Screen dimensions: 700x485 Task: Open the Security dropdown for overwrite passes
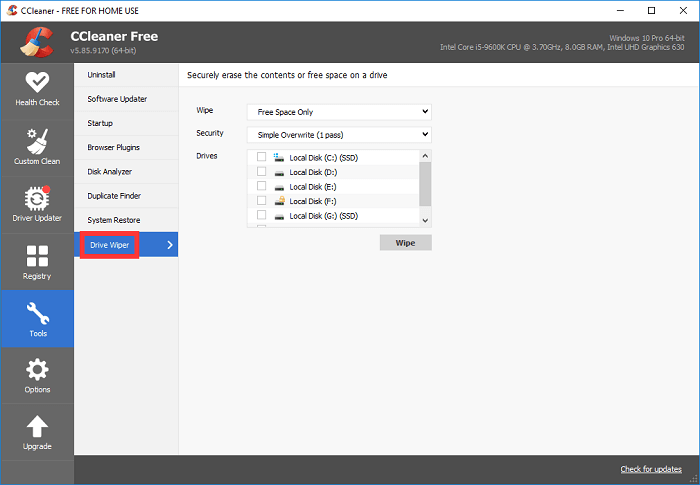pos(338,134)
